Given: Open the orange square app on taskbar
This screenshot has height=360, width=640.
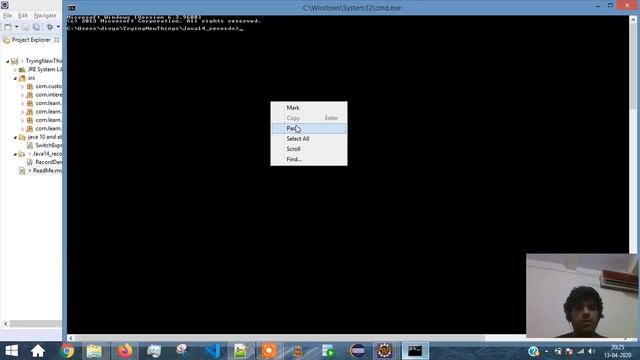Looking at the screenshot, I should point(269,351).
